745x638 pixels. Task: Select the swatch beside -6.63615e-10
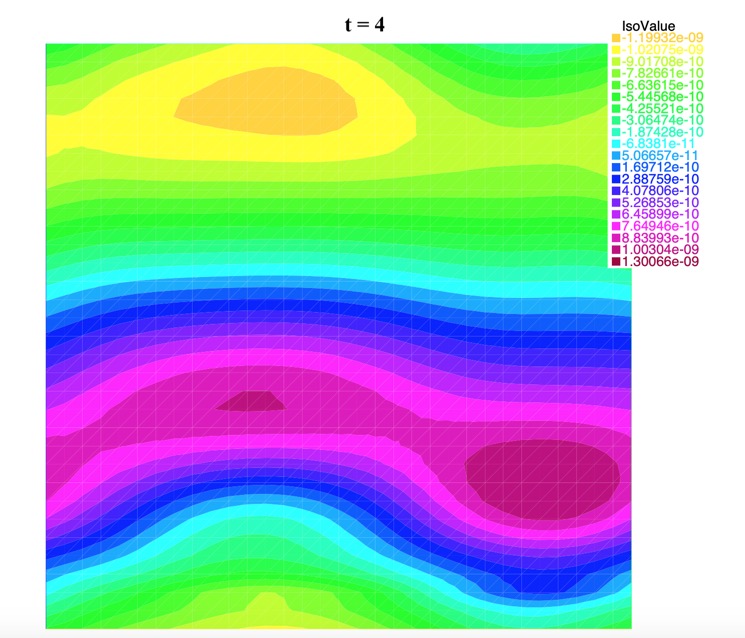[x=616, y=85]
